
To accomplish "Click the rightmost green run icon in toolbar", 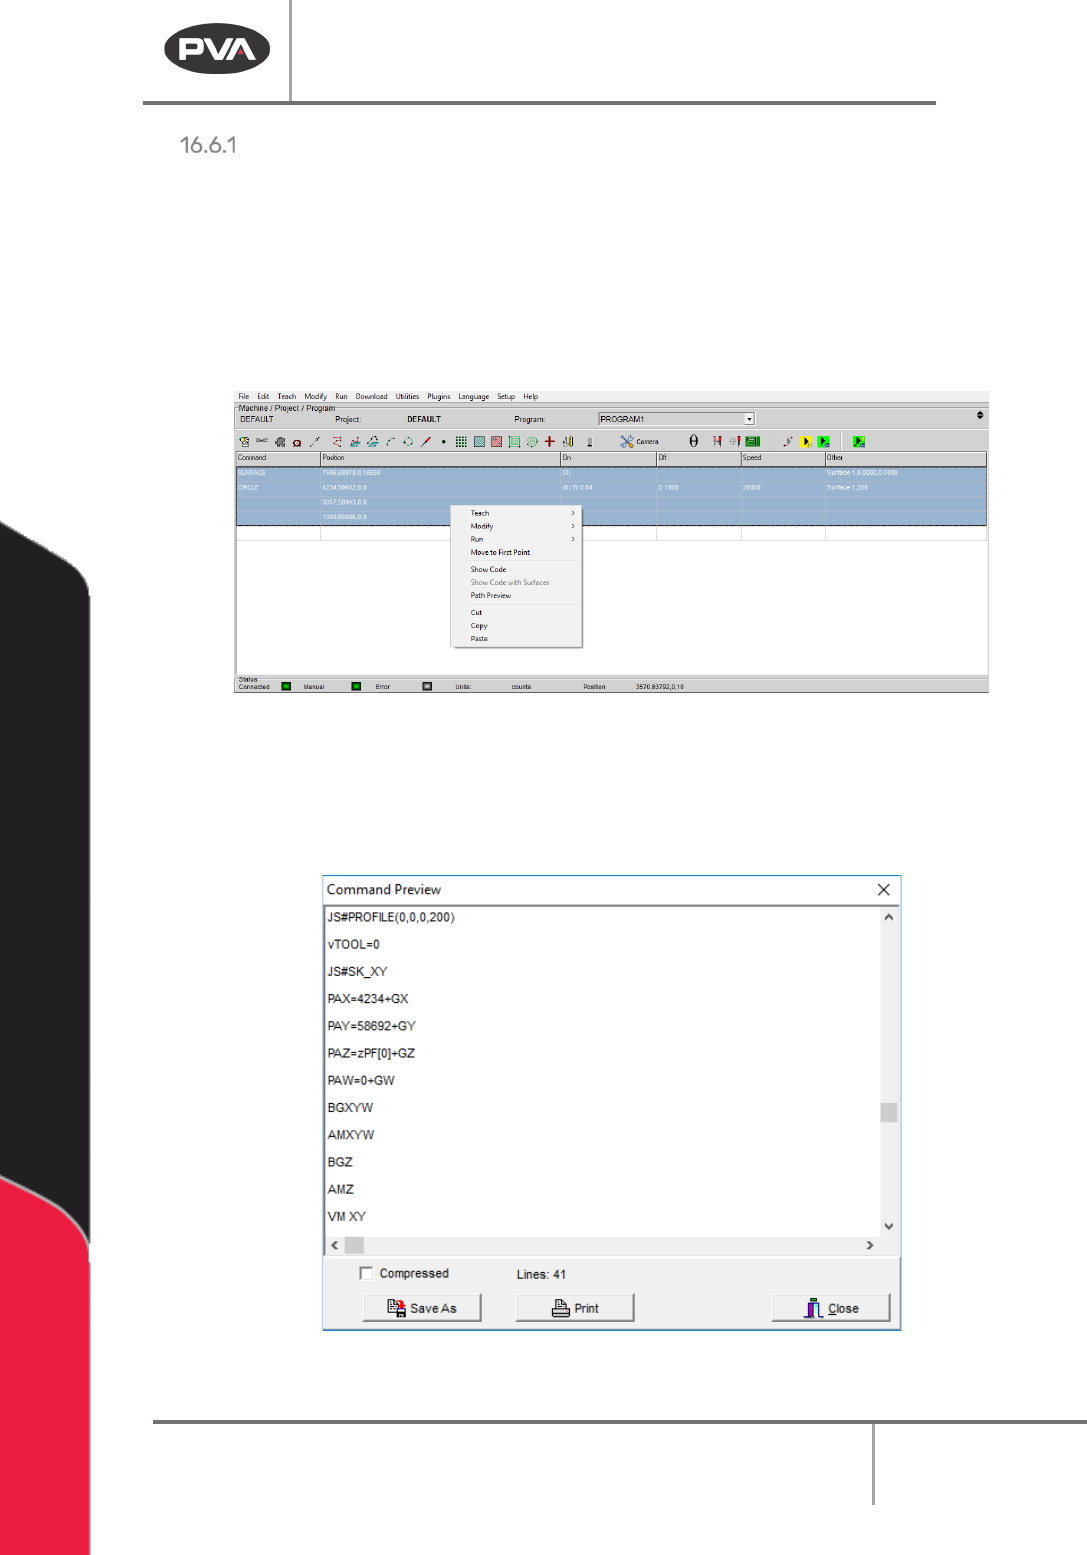I will tap(858, 441).
